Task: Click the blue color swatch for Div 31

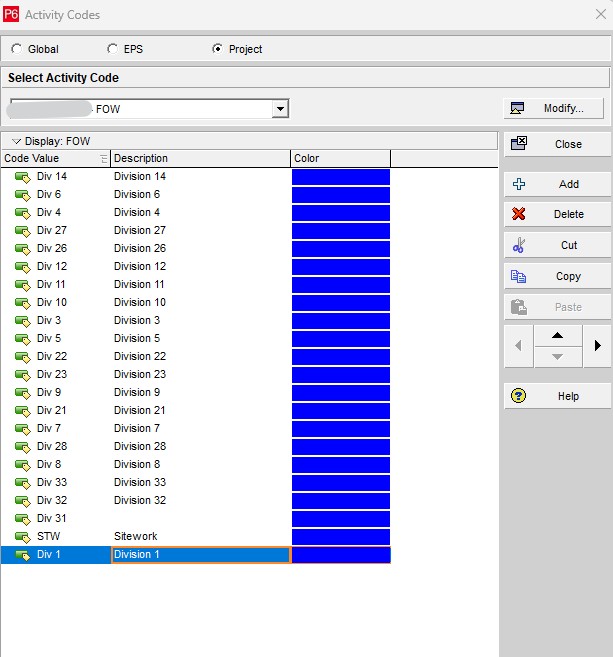Action: coord(340,518)
